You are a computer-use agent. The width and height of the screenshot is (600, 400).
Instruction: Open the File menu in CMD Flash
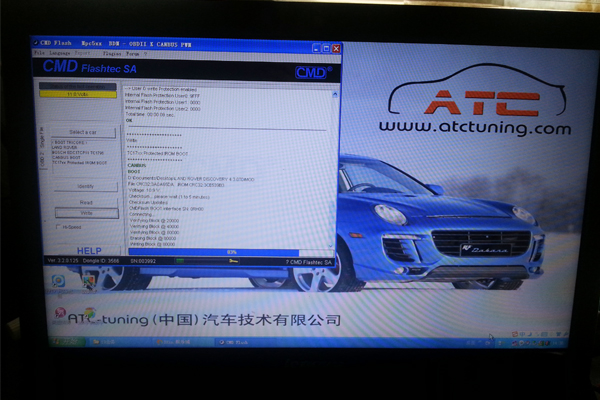pyautogui.click(x=39, y=53)
